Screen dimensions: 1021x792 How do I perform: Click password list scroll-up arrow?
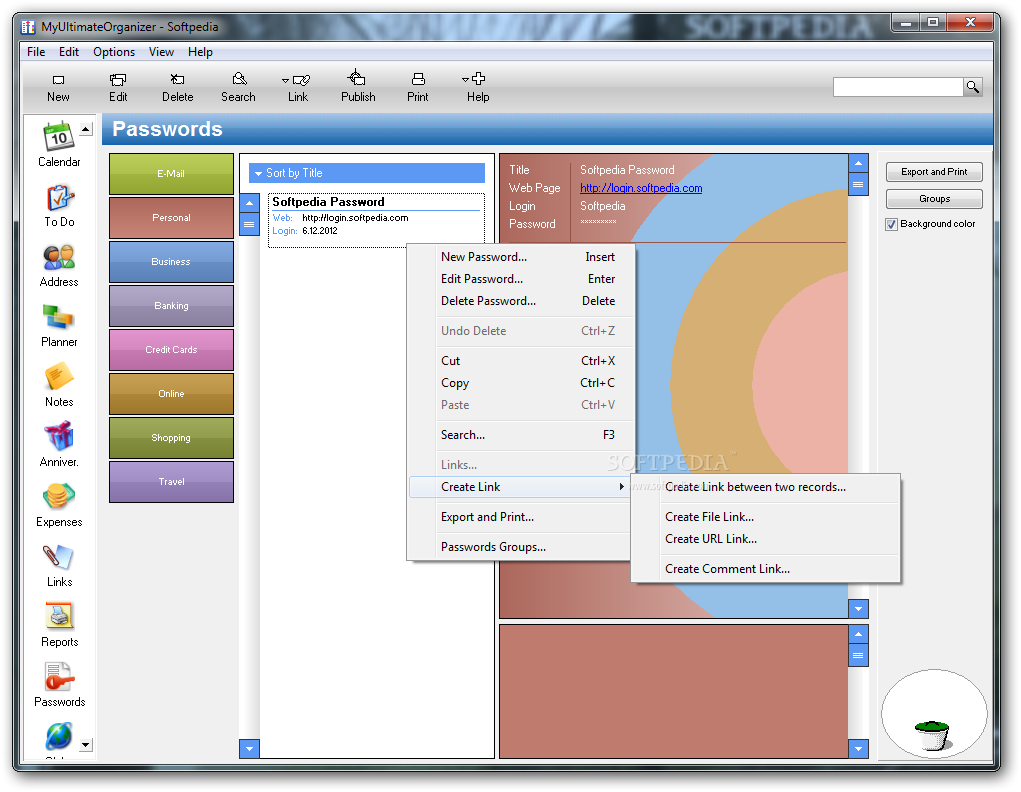pyautogui.click(x=249, y=203)
